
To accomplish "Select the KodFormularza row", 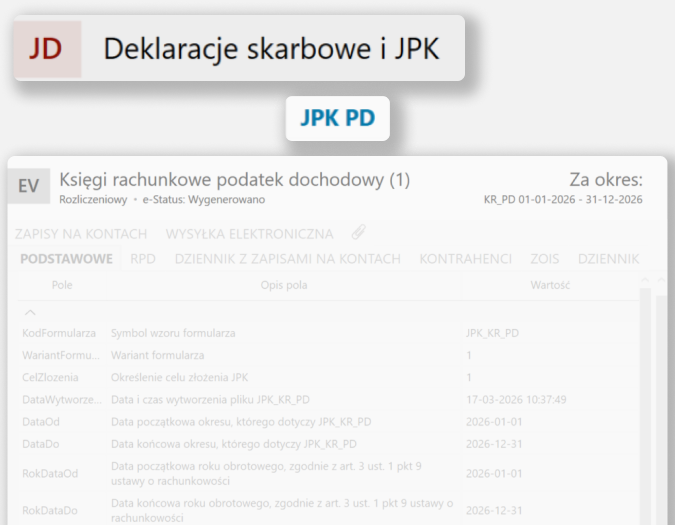I will pyautogui.click(x=59, y=332).
